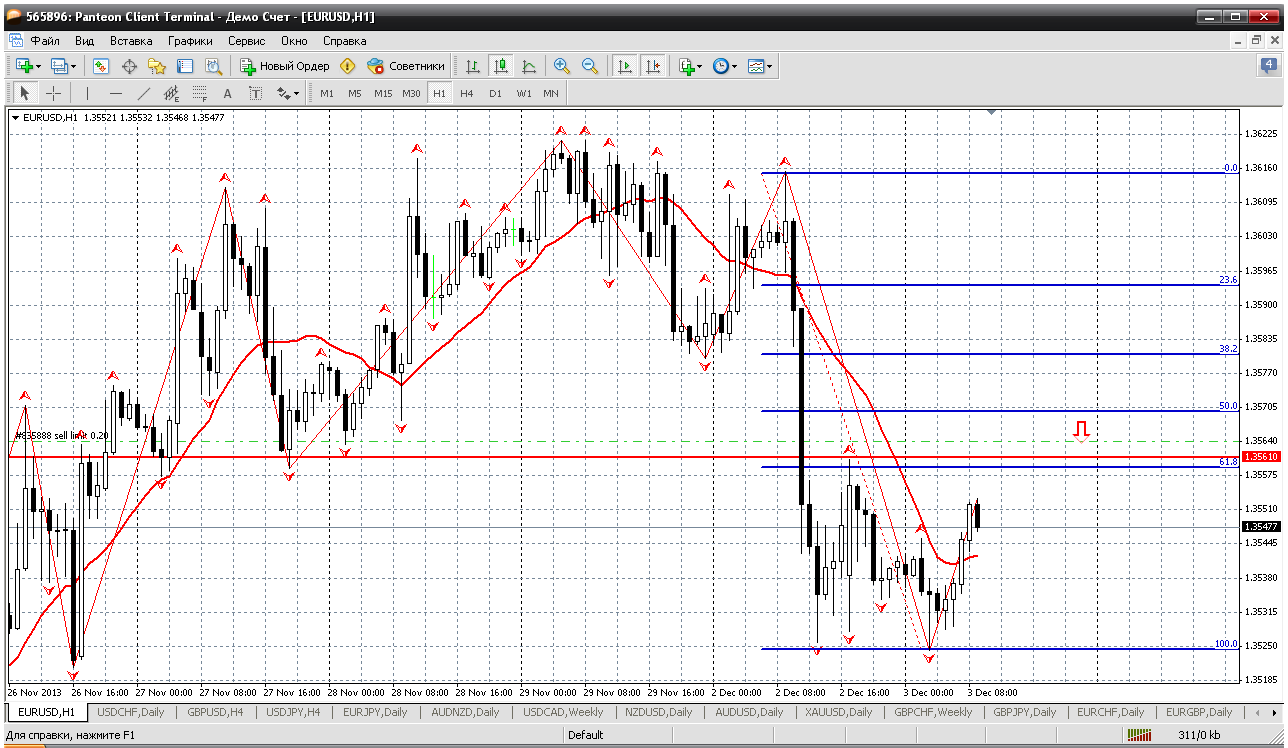Viewport: 1288px width, 748px height.
Task: Expand the New Chart dropdown arrow
Action: point(39,67)
